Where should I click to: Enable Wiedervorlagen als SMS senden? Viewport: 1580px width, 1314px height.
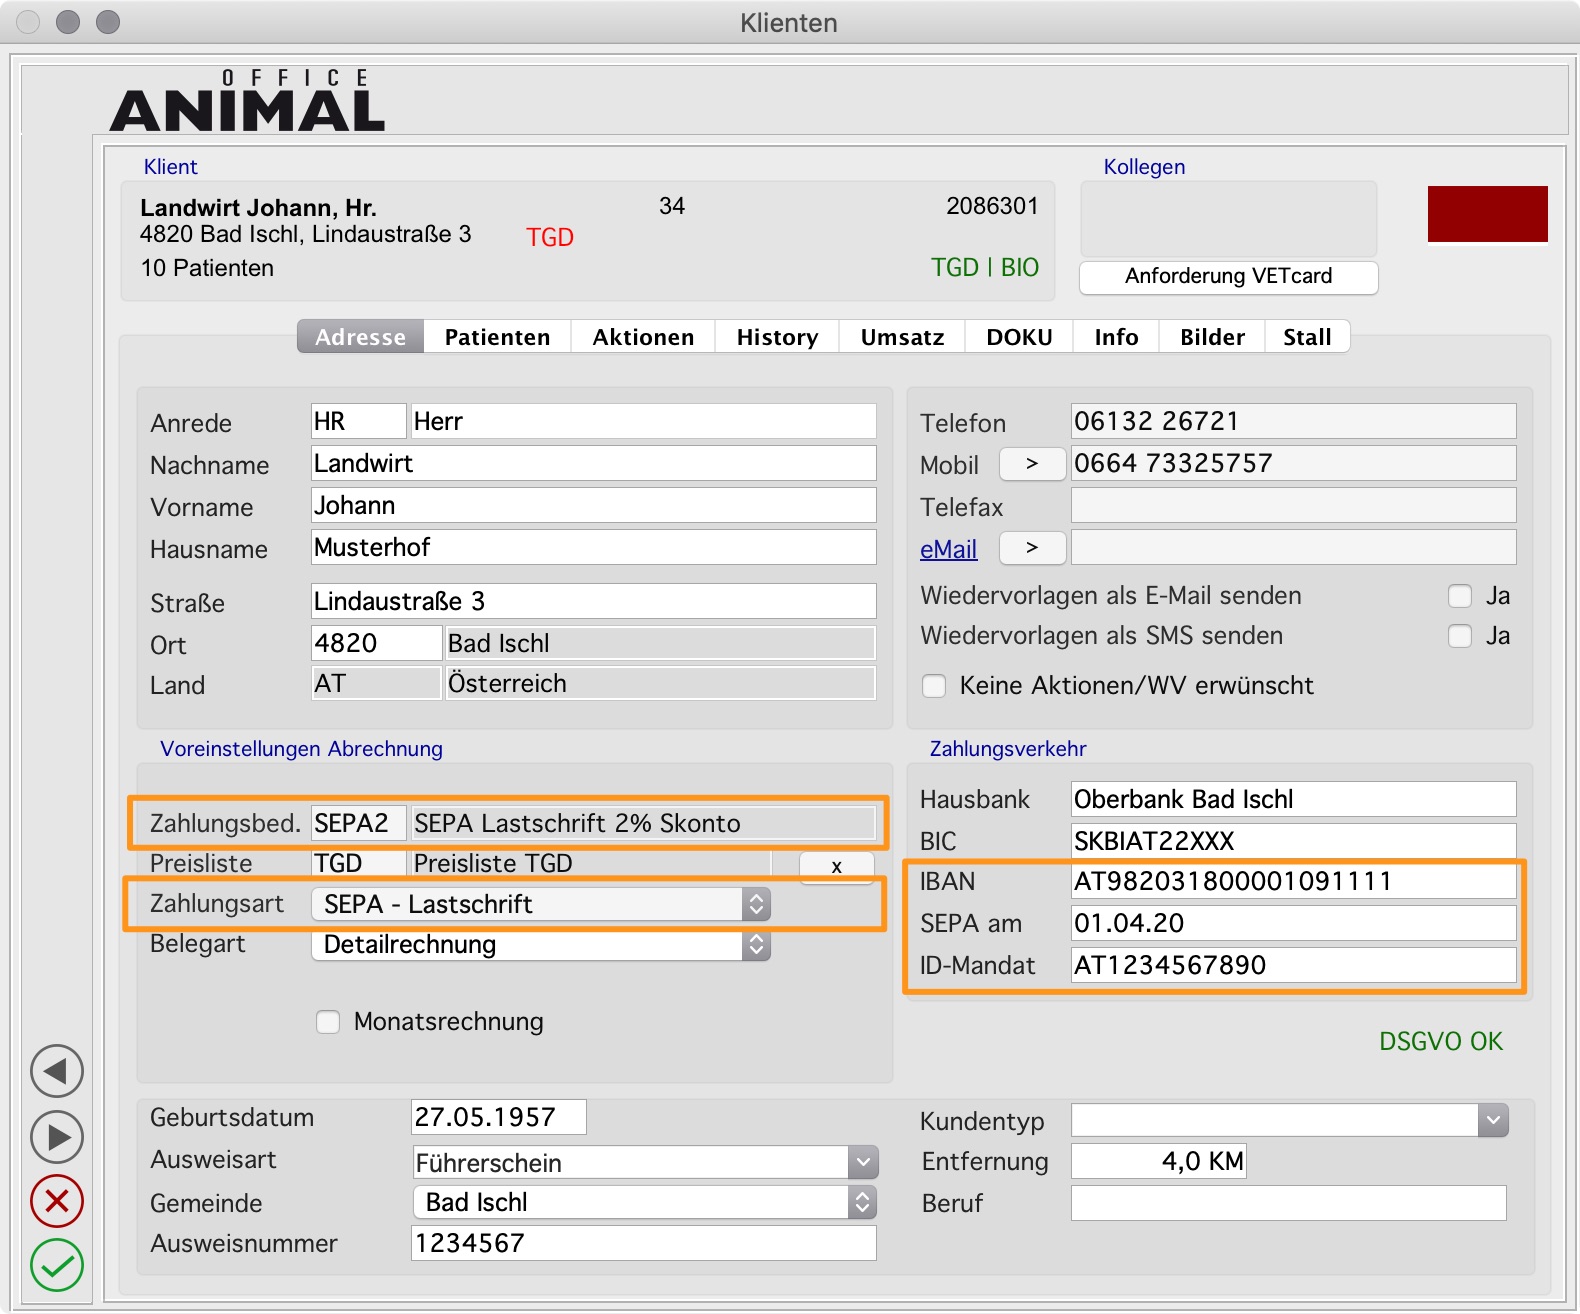(x=1460, y=636)
